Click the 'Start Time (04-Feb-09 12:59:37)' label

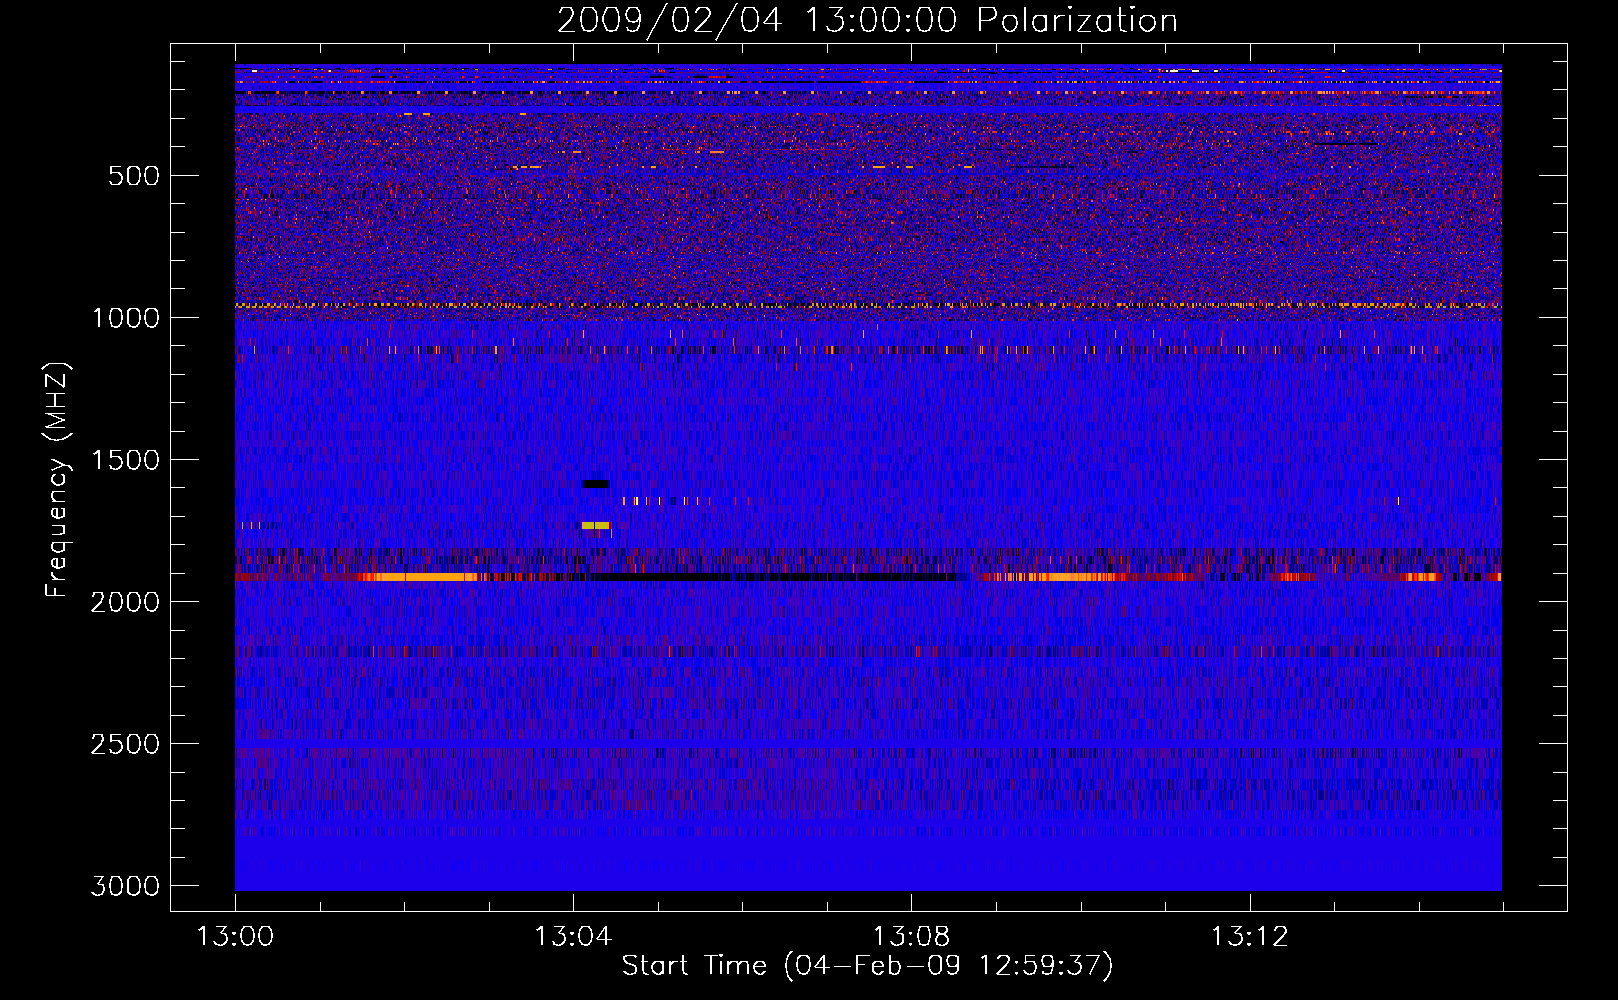click(x=867, y=966)
